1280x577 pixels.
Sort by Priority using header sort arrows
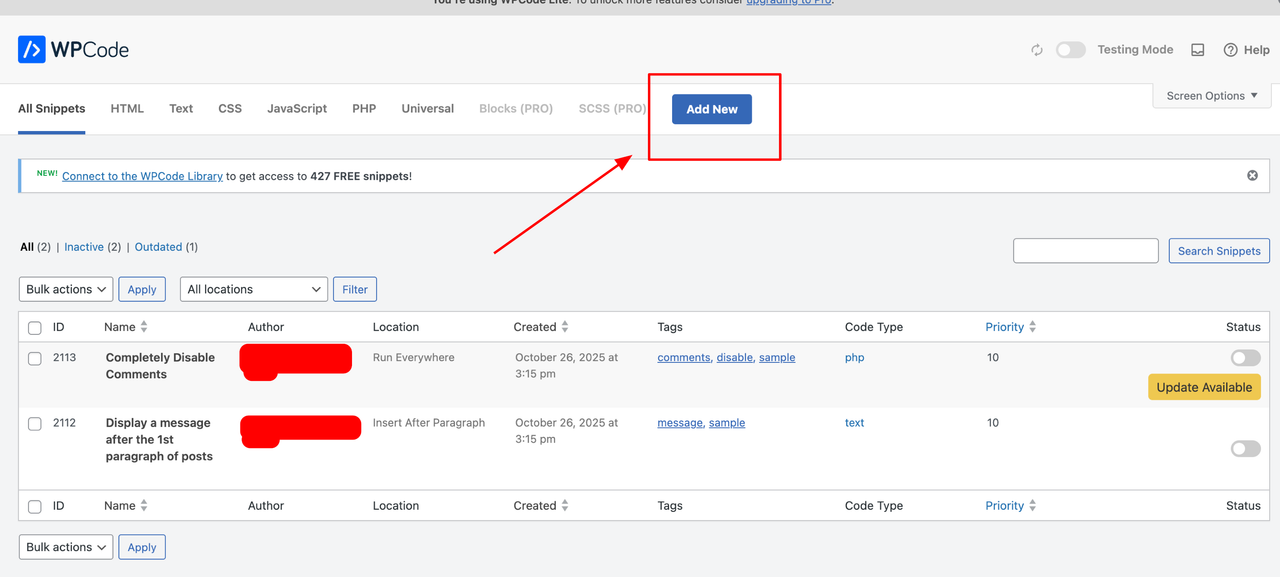pyautogui.click(x=1033, y=327)
